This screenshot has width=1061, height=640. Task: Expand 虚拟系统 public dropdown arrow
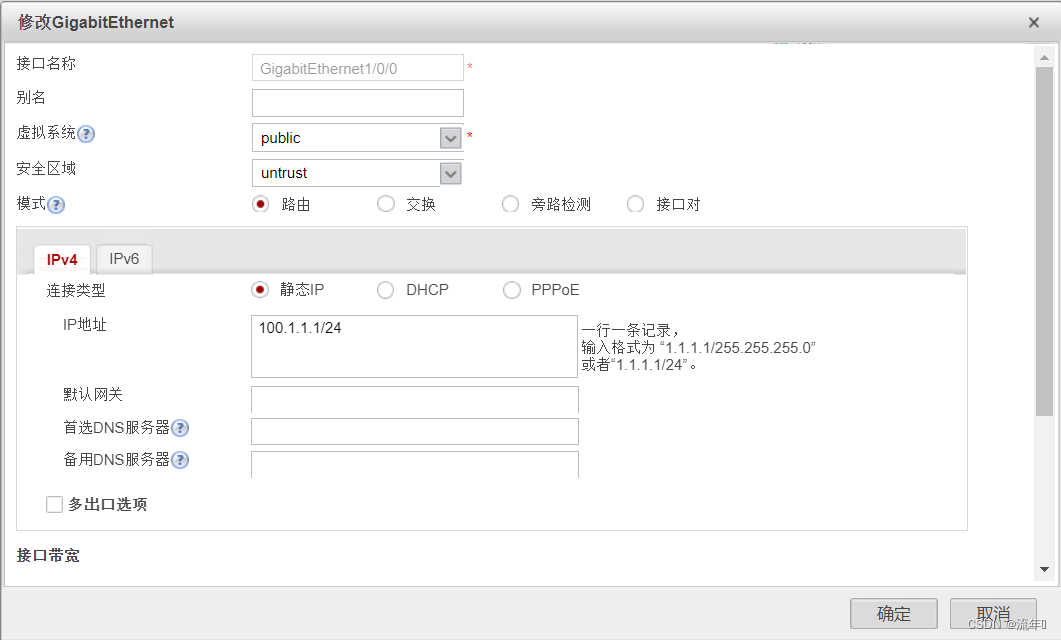point(451,138)
